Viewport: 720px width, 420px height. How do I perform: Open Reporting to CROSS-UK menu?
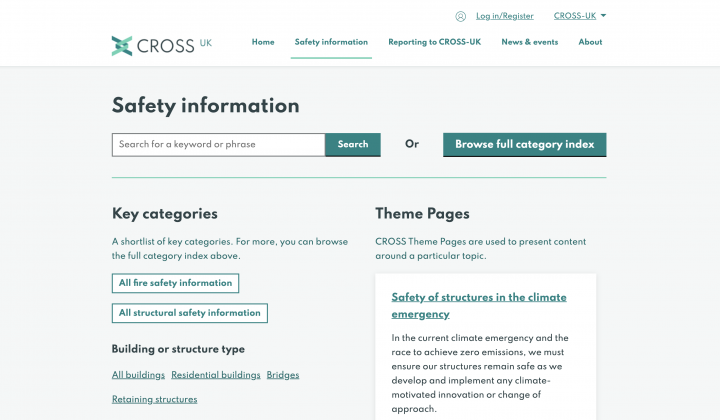(x=434, y=42)
